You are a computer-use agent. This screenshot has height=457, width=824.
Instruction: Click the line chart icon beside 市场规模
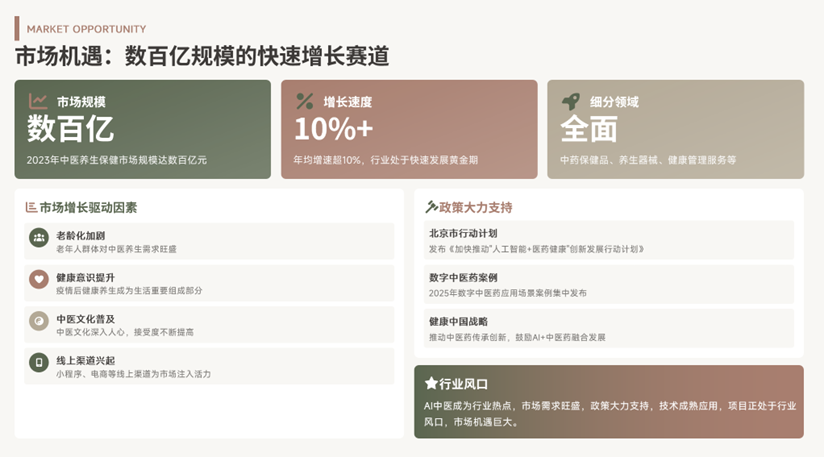38,101
